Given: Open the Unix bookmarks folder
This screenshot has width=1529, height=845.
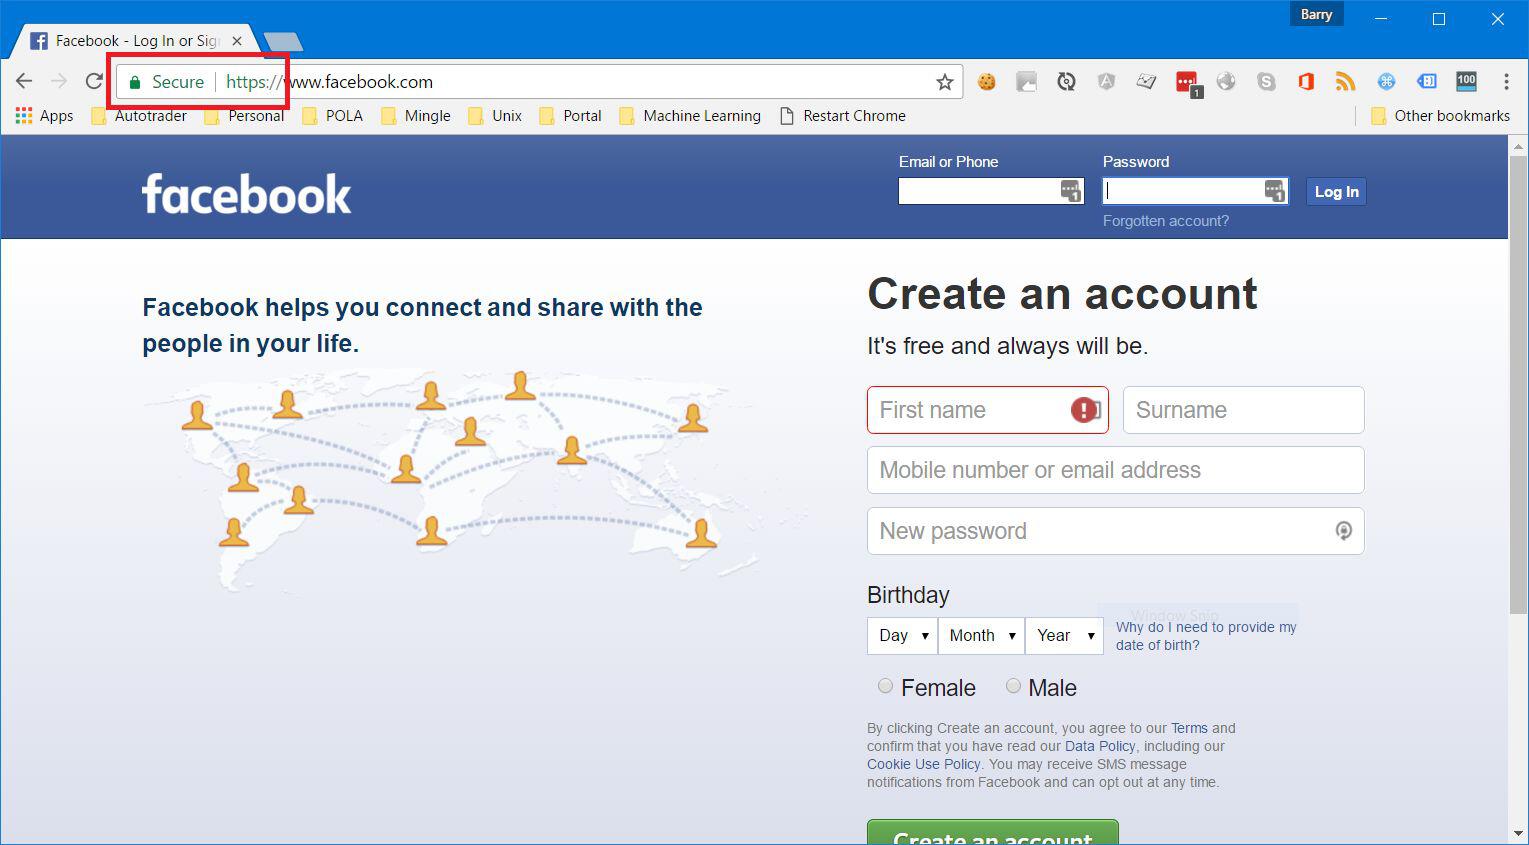Looking at the screenshot, I should [495, 116].
